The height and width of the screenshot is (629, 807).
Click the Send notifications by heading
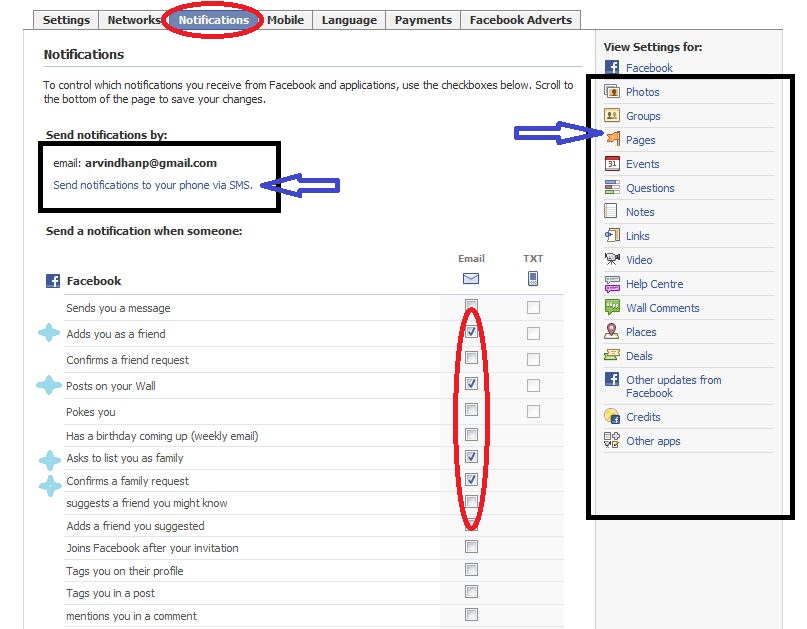(107, 135)
